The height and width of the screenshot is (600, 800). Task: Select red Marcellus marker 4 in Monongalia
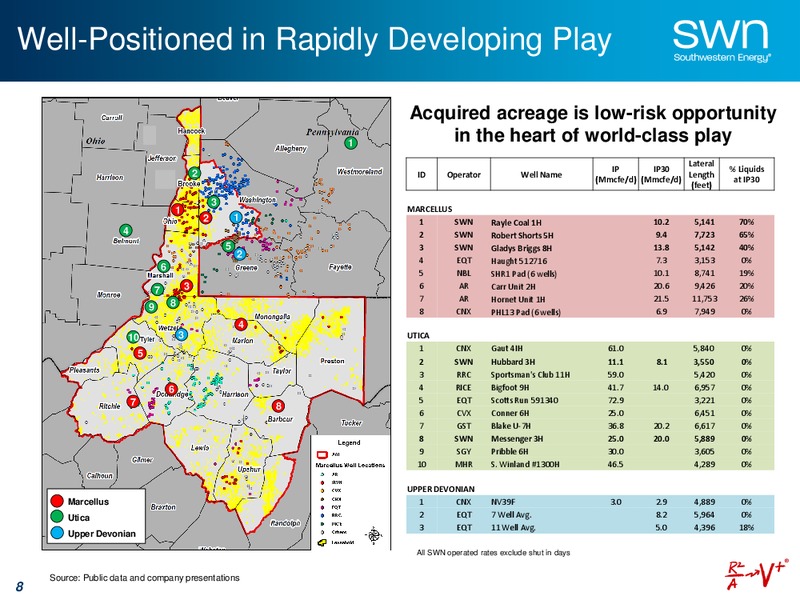[x=241, y=324]
